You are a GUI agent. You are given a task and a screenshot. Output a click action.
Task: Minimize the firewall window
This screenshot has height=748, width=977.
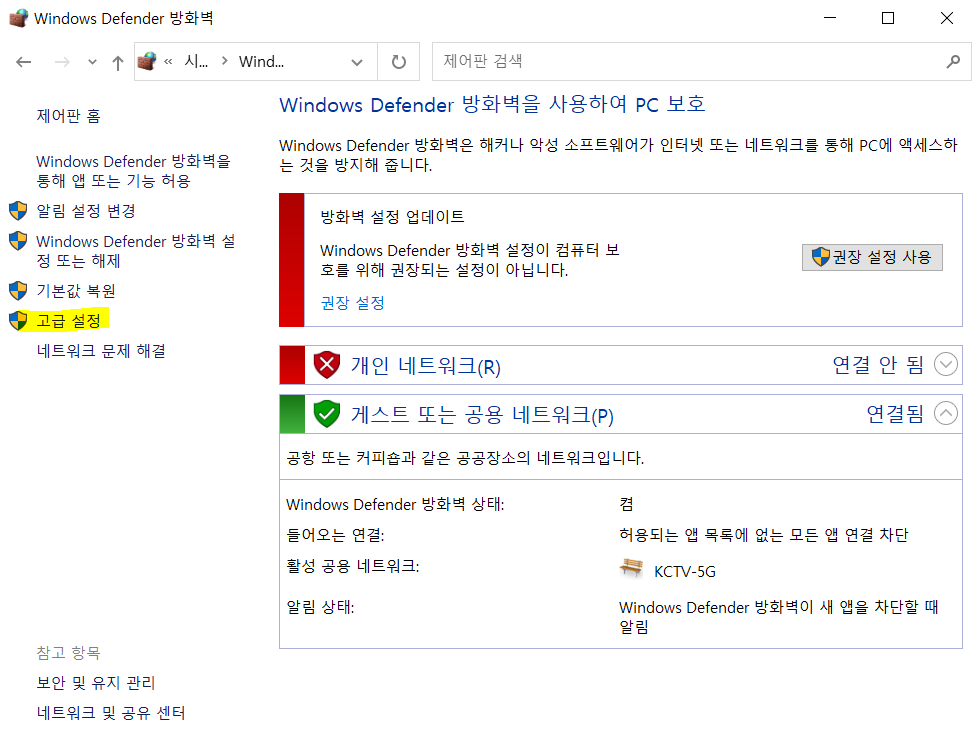click(x=830, y=18)
